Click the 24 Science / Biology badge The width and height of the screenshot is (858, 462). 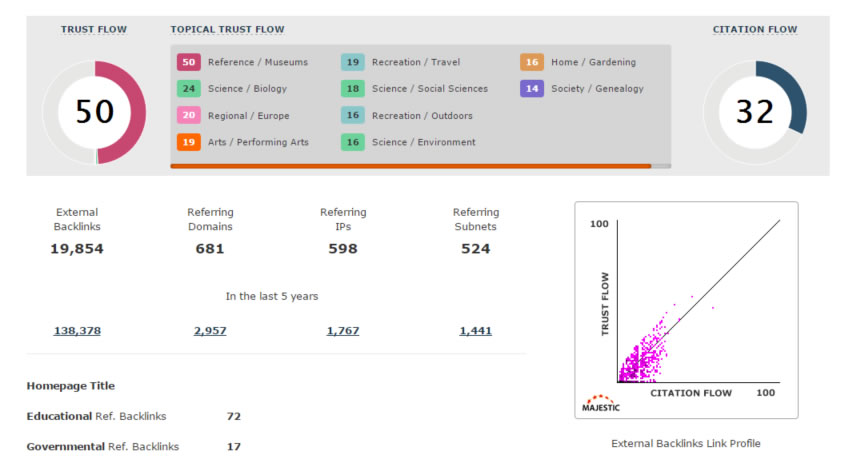189,89
